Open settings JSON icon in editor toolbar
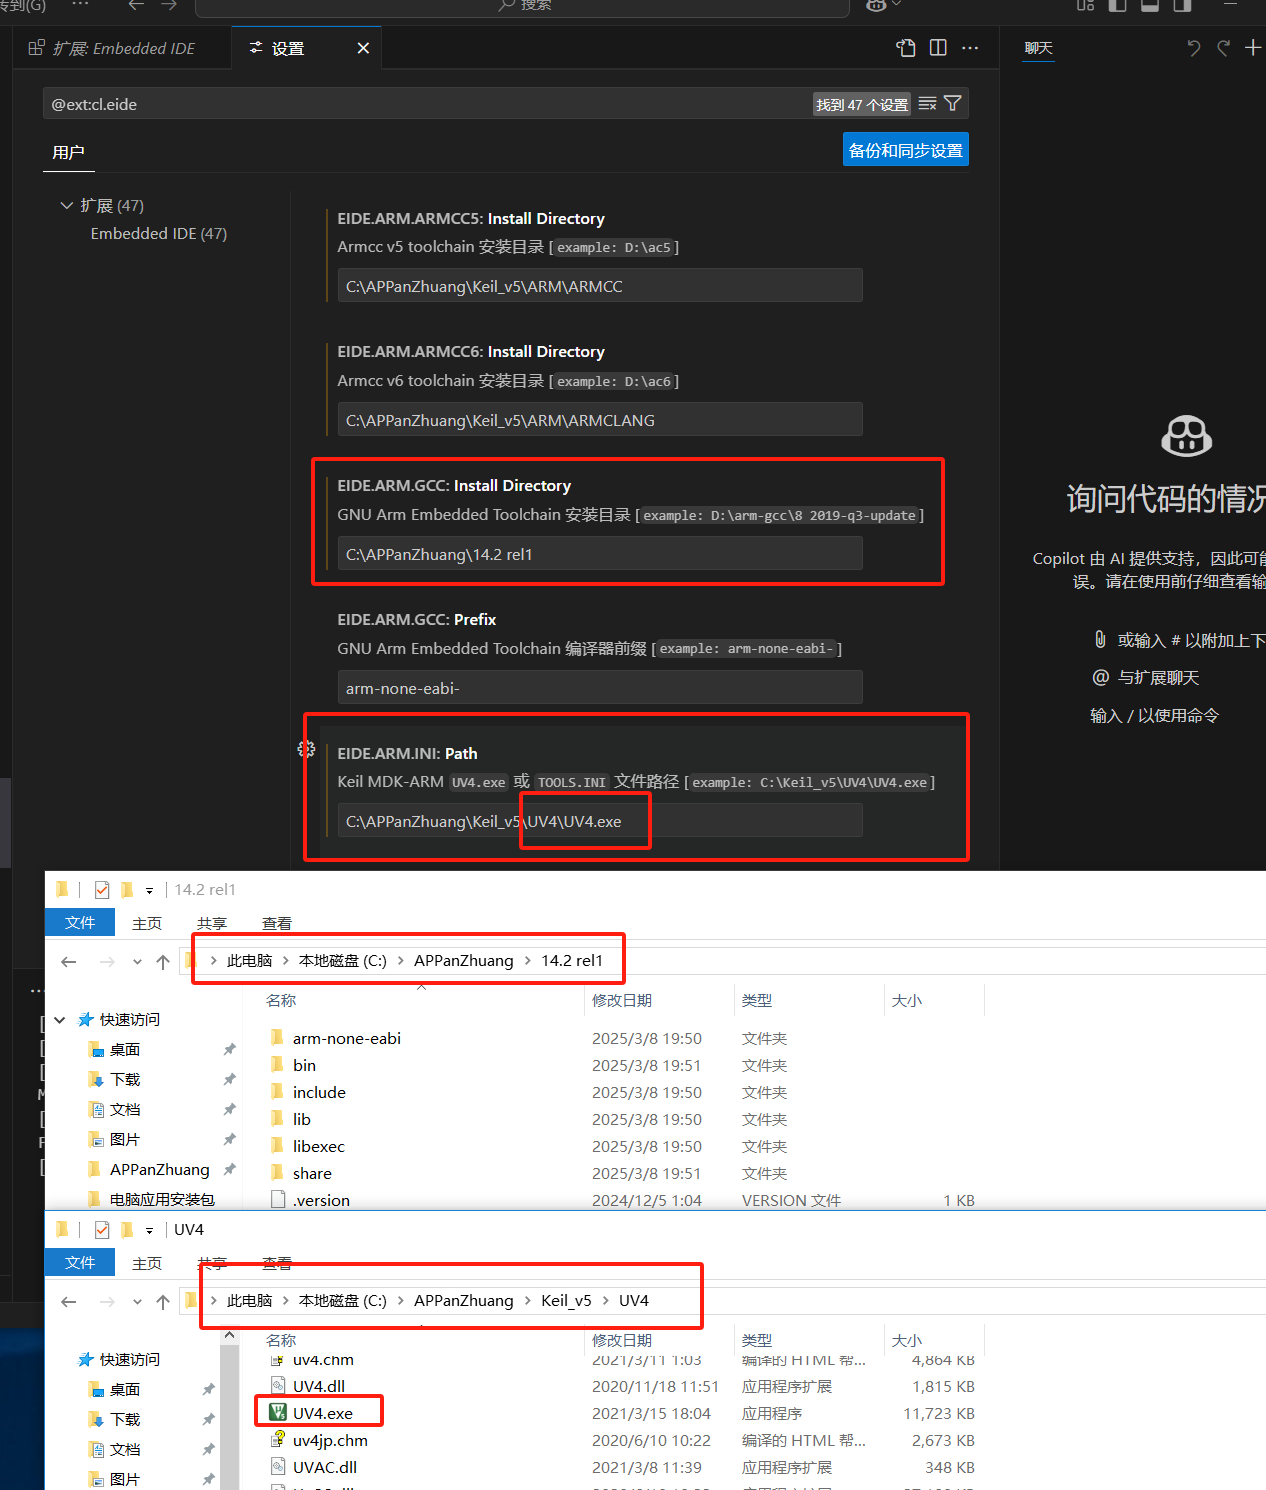This screenshot has width=1266, height=1490. (906, 48)
